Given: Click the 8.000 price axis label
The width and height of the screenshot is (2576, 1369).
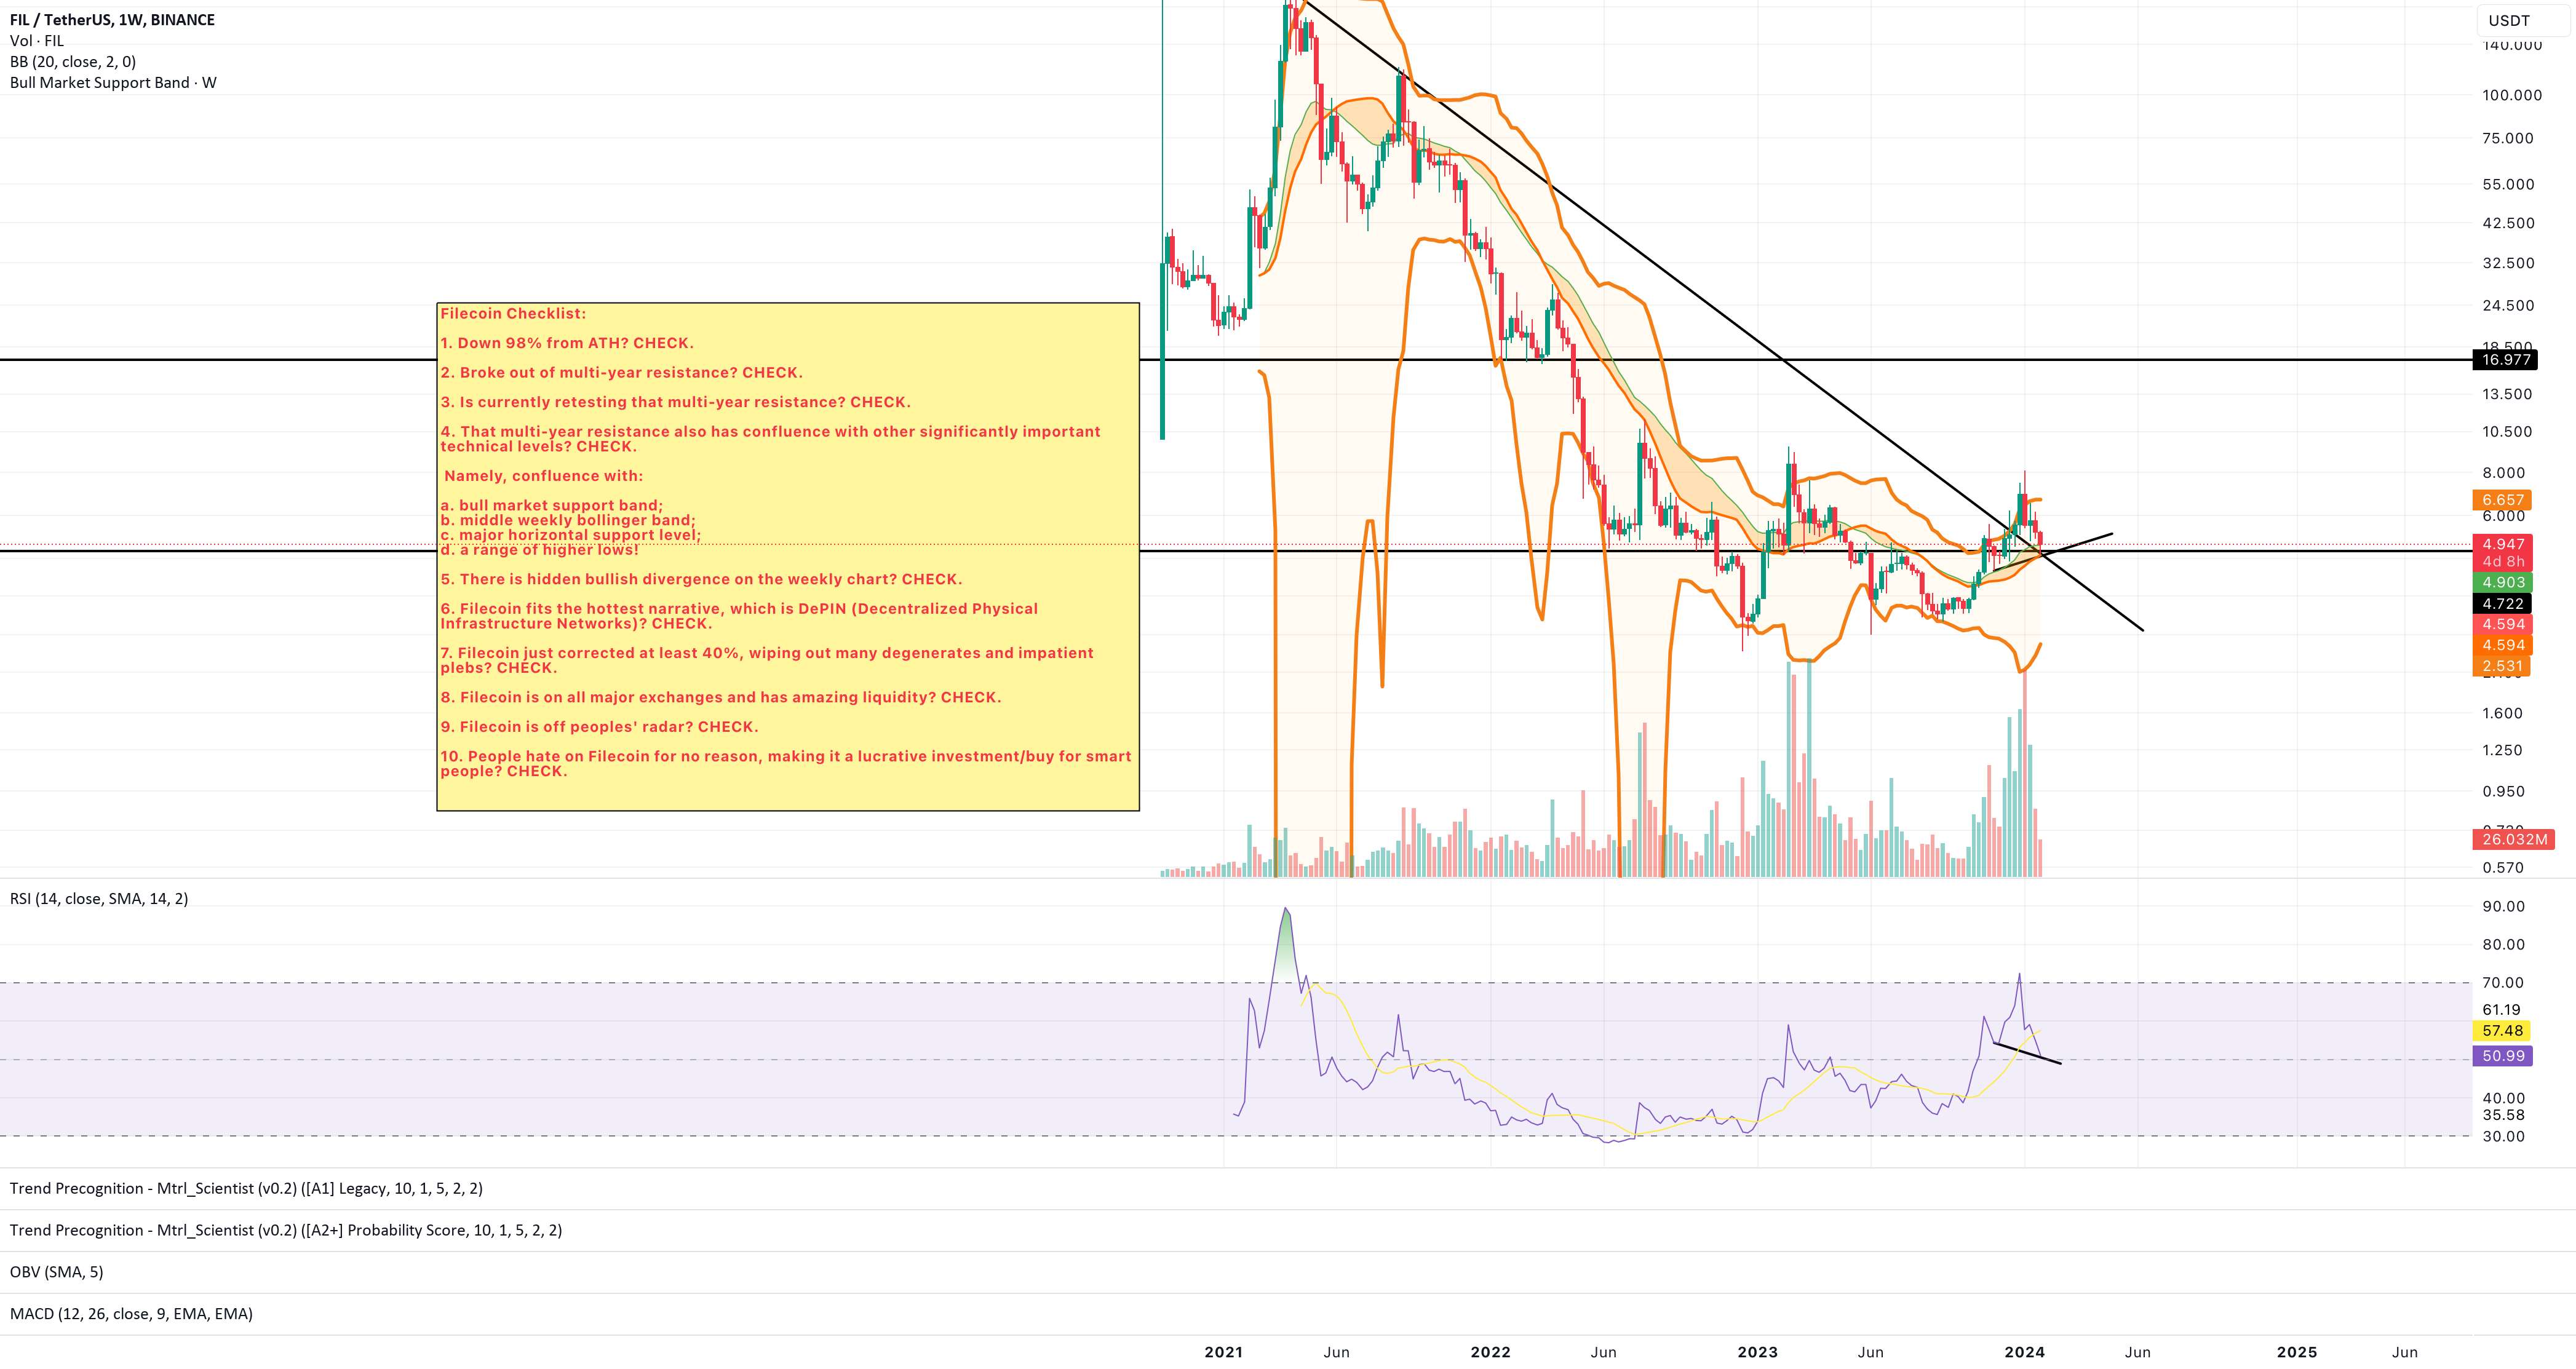Looking at the screenshot, I should coord(2504,474).
